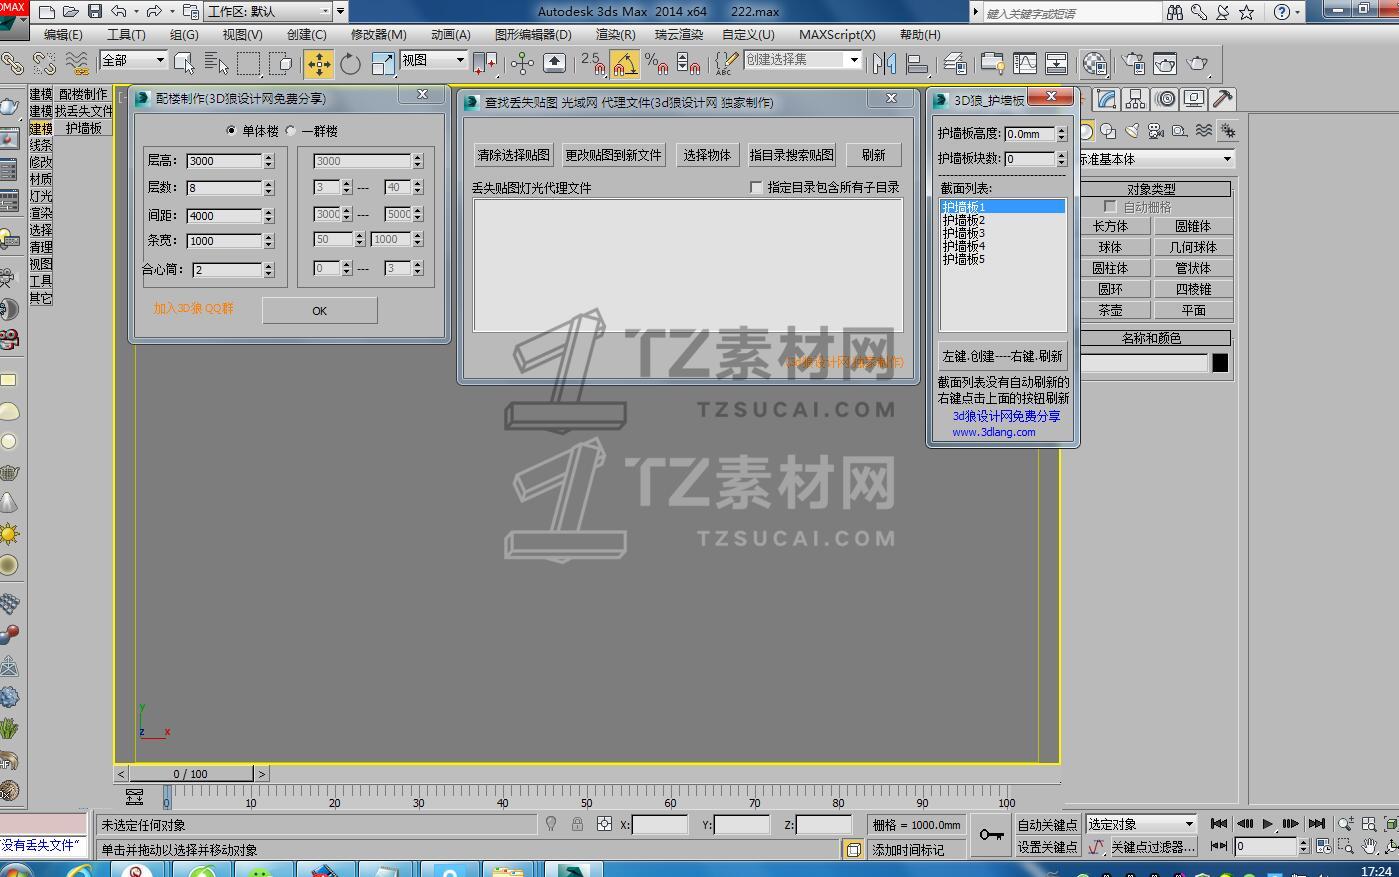The image size is (1399, 877).
Task: Click the Align tool icon
Action: [x=917, y=64]
